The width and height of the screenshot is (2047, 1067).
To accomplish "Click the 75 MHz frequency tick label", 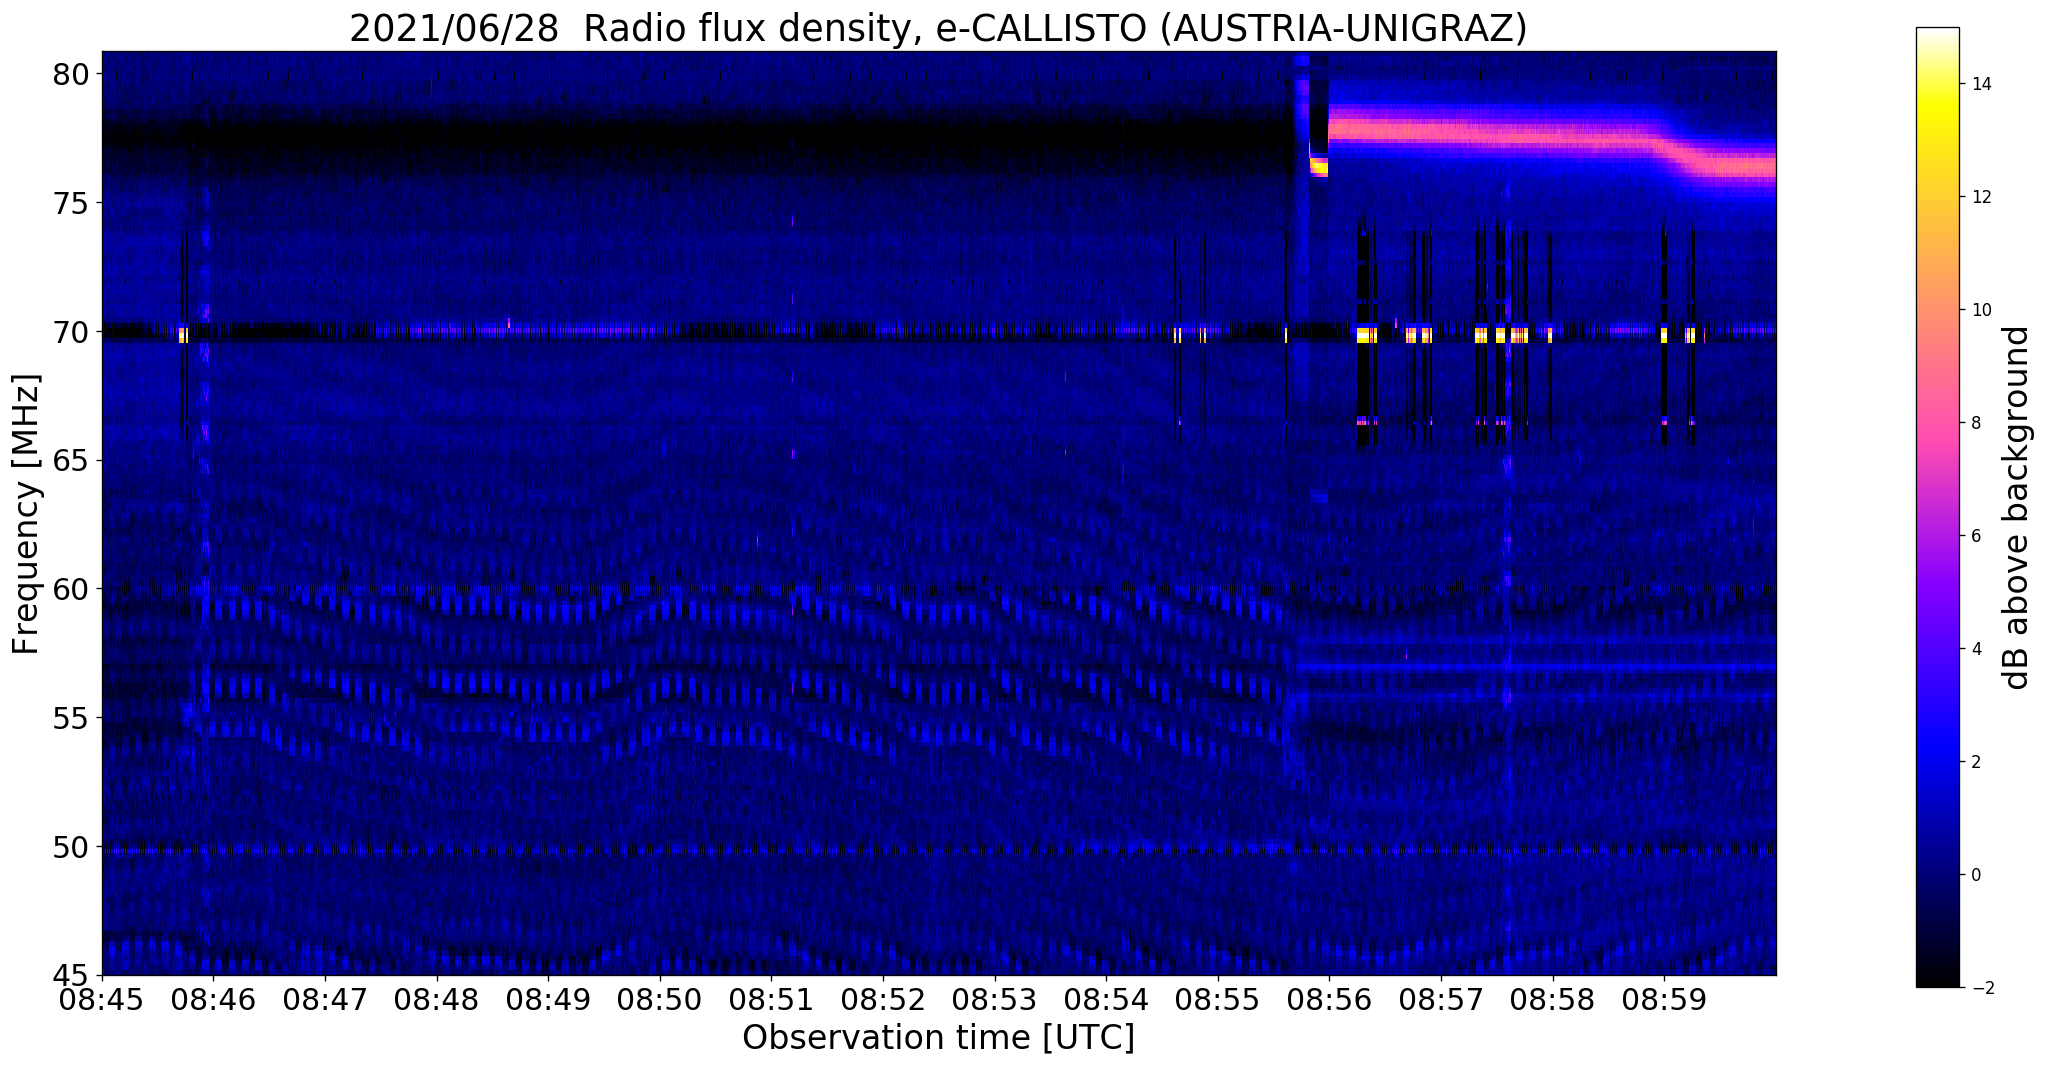I will [x=73, y=203].
